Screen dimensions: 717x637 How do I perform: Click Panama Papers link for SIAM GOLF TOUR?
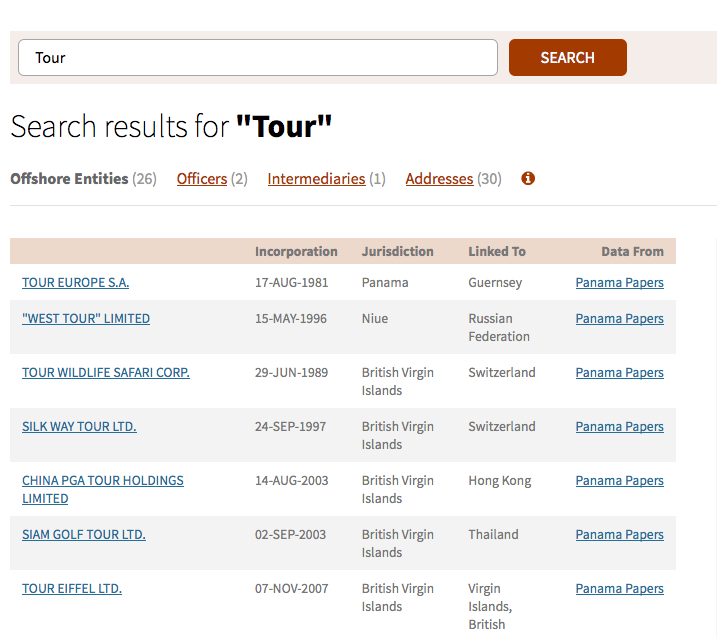click(x=619, y=534)
